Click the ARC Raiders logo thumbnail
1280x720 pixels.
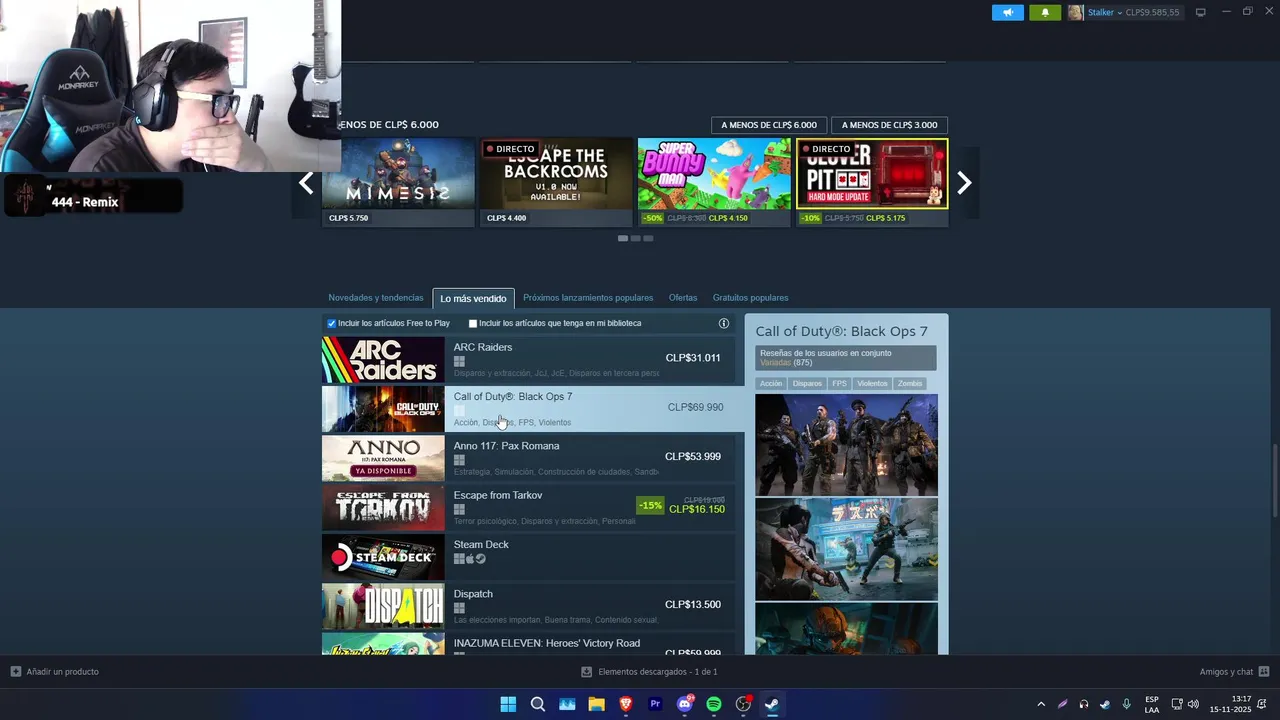pyautogui.click(x=383, y=360)
